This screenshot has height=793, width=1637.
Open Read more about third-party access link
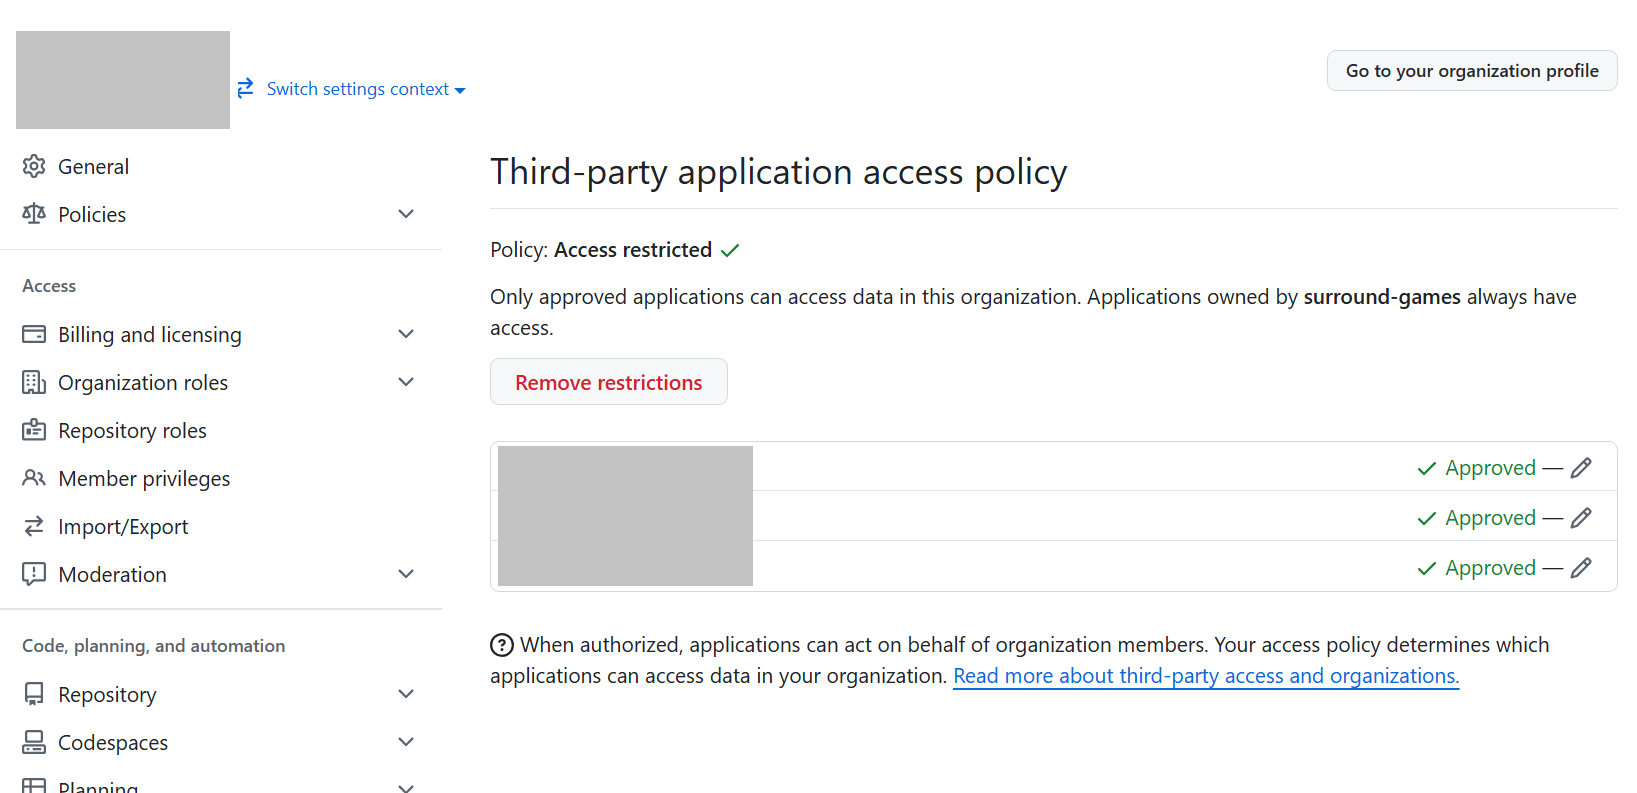point(1205,676)
